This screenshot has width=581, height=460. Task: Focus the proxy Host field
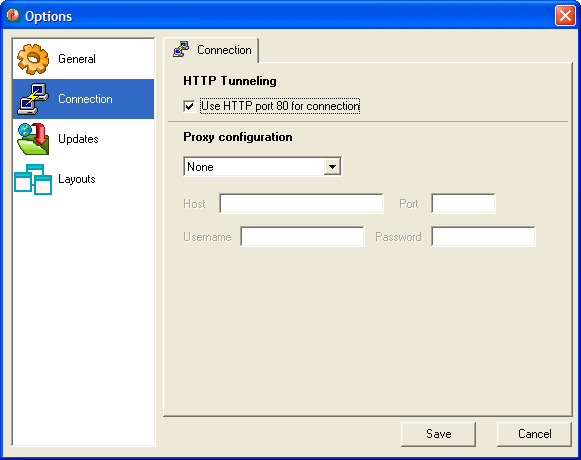click(x=301, y=203)
